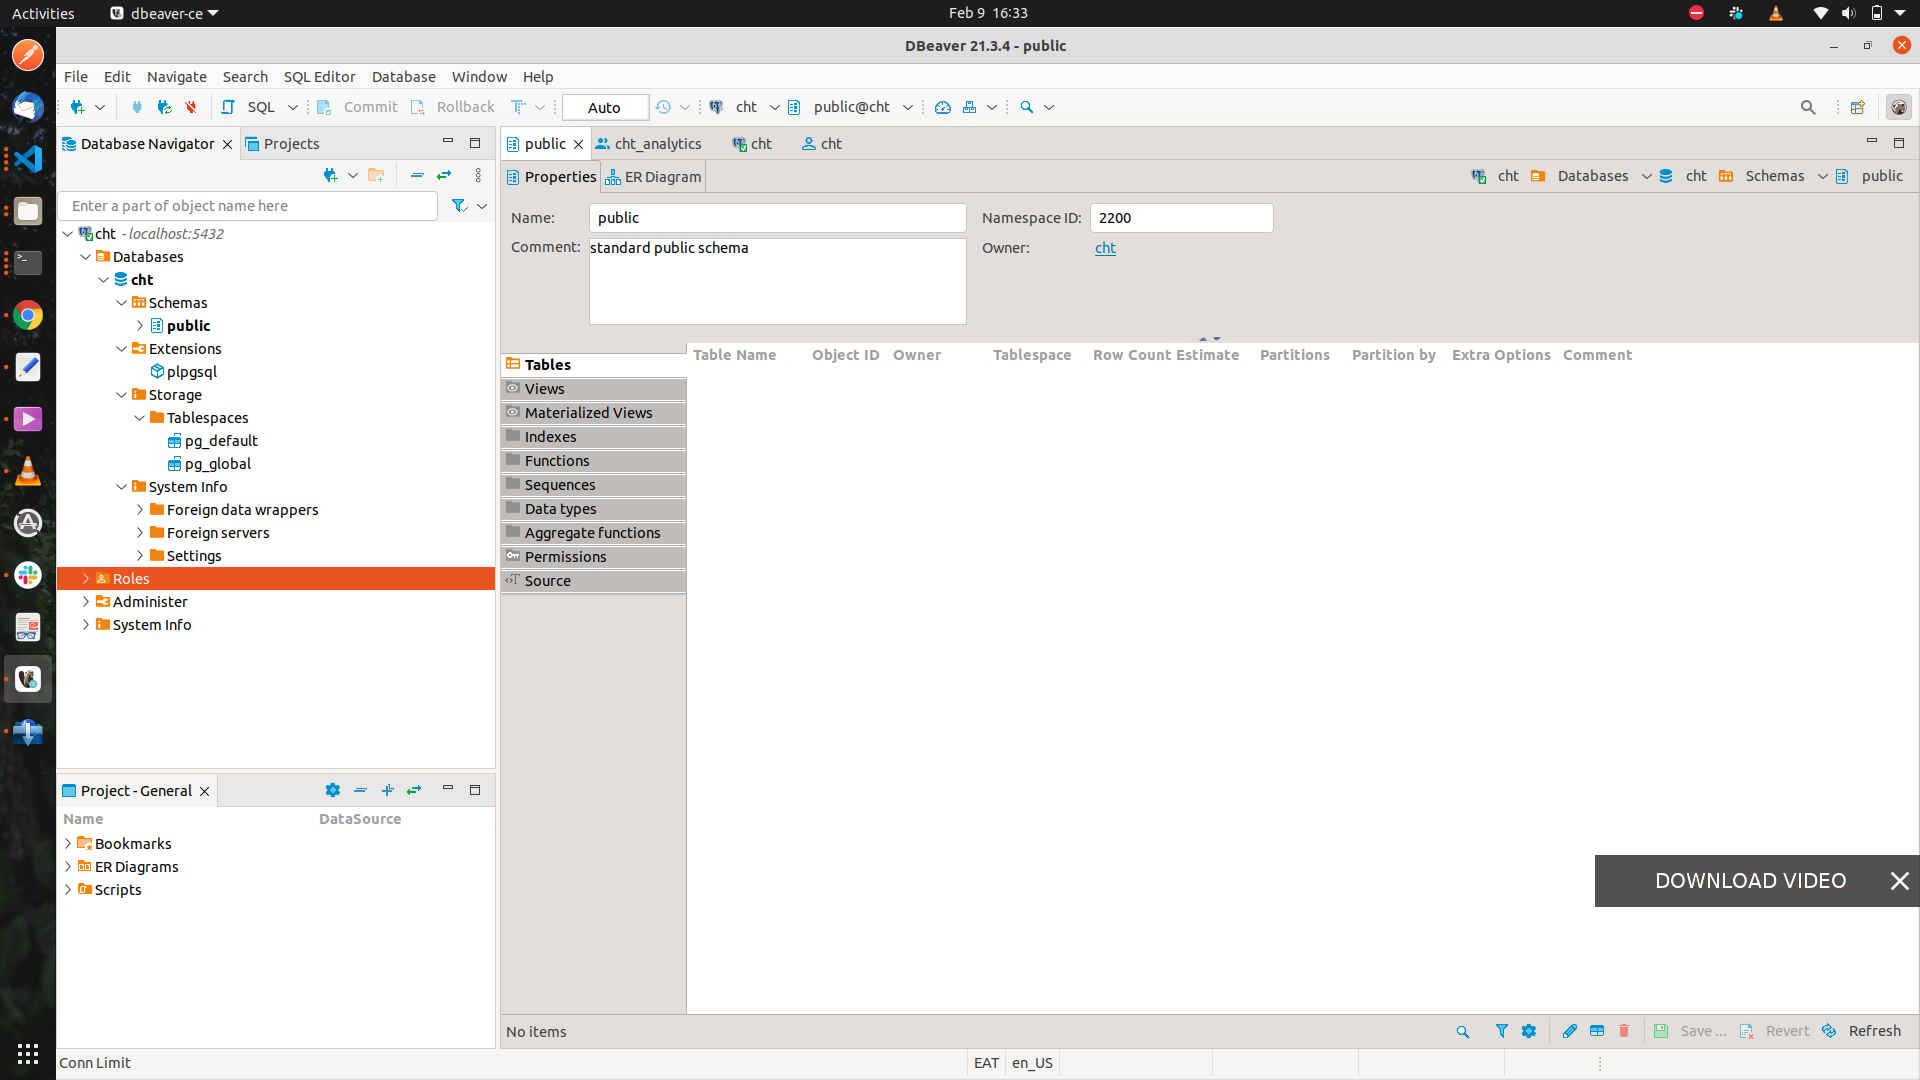This screenshot has width=1920, height=1080.
Task: Click the DOWNLOAD VIDEO button
Action: [1750, 881]
